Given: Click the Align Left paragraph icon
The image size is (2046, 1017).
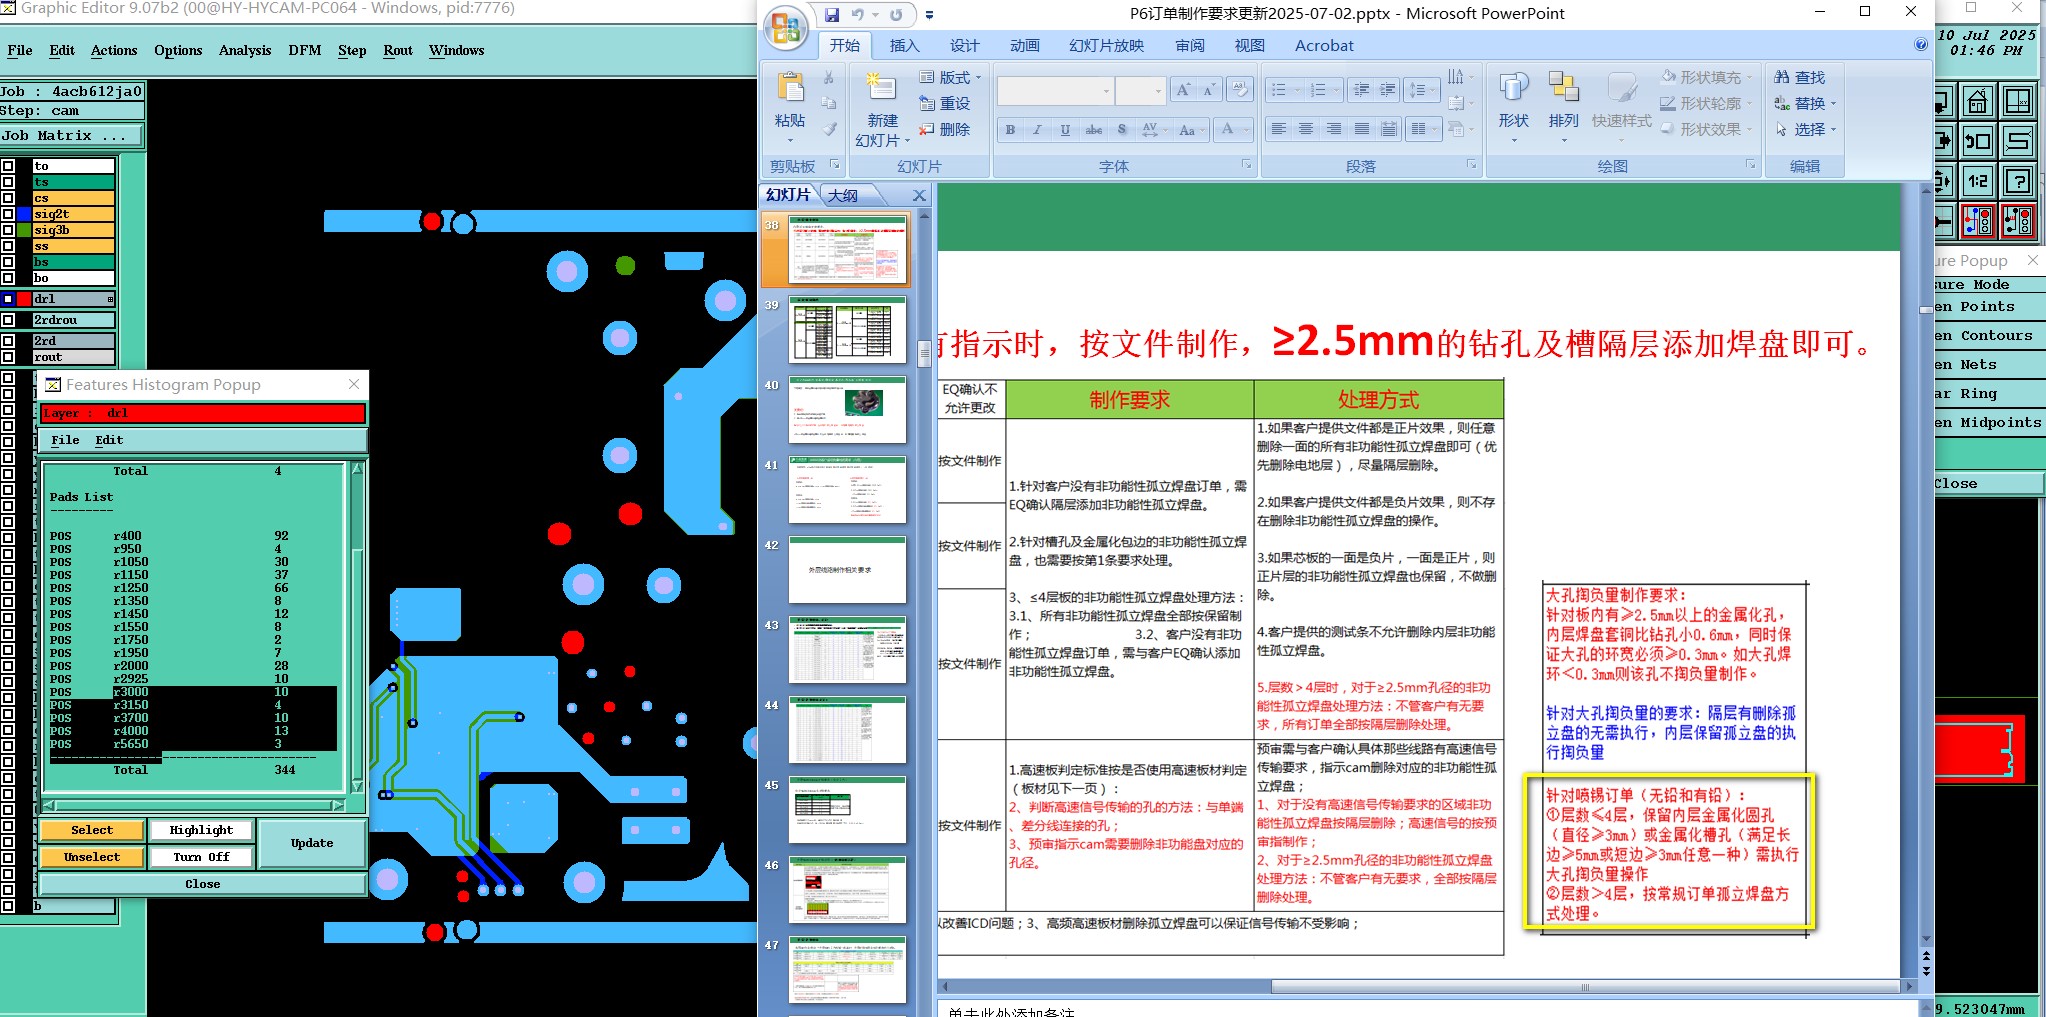Looking at the screenshot, I should tap(1278, 129).
